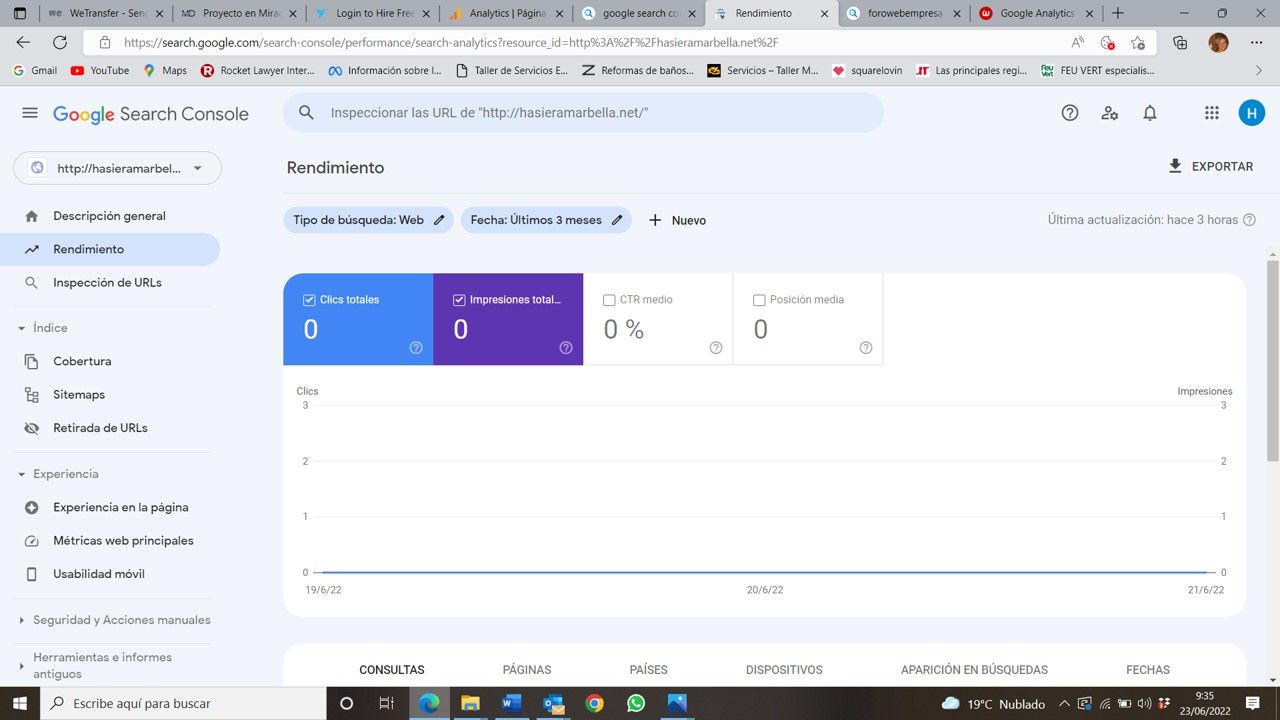Click the EXPORTAR button
The width and height of the screenshot is (1280, 720).
[1210, 166]
